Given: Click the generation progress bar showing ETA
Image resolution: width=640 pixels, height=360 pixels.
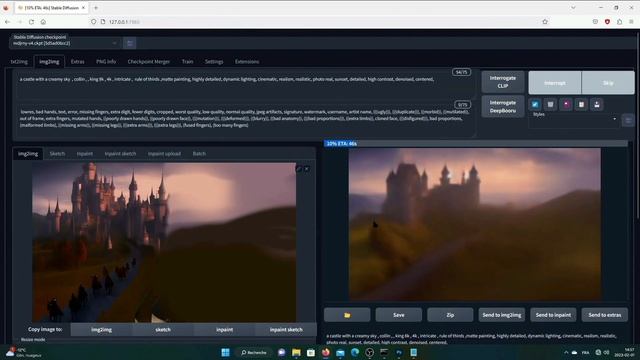Looking at the screenshot, I should [x=476, y=144].
